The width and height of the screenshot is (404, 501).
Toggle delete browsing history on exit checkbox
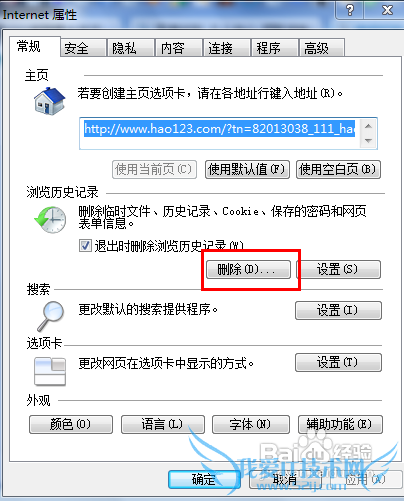tap(85, 246)
